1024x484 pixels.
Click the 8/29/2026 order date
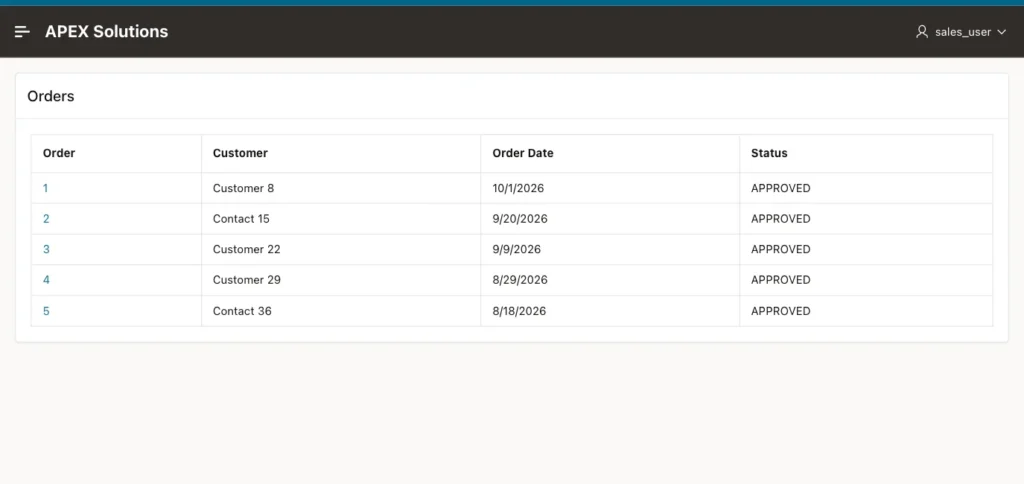click(520, 280)
